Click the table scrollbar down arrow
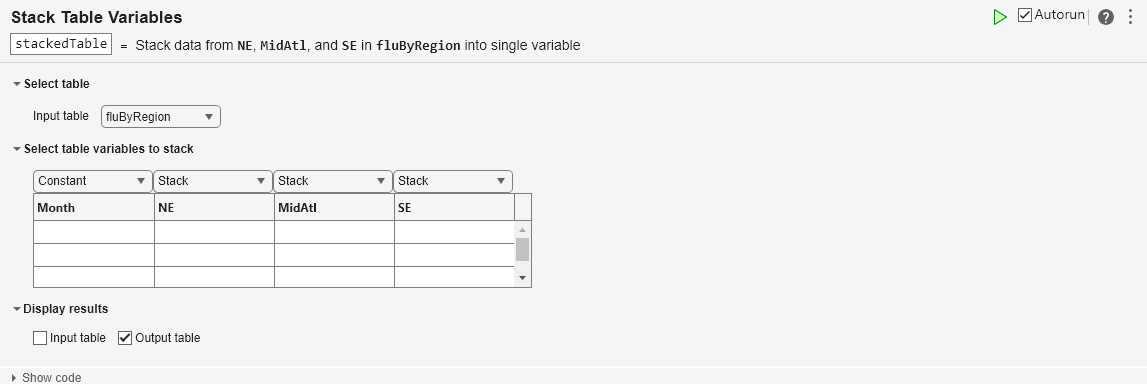This screenshot has width=1147, height=384. tap(522, 278)
